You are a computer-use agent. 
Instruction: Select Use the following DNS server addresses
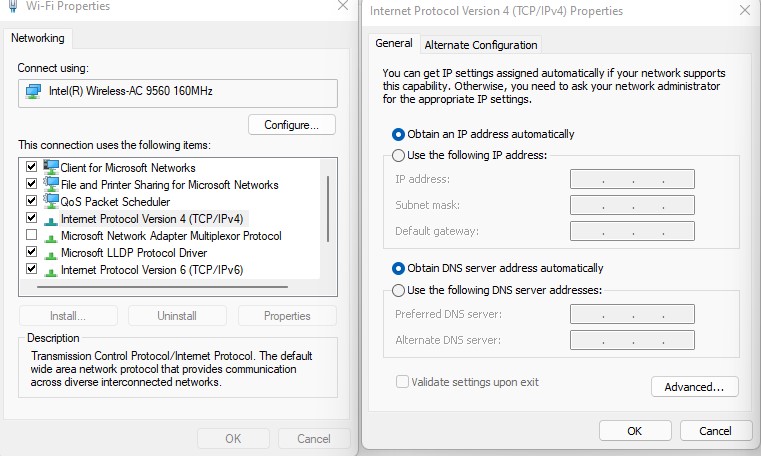[x=399, y=290]
